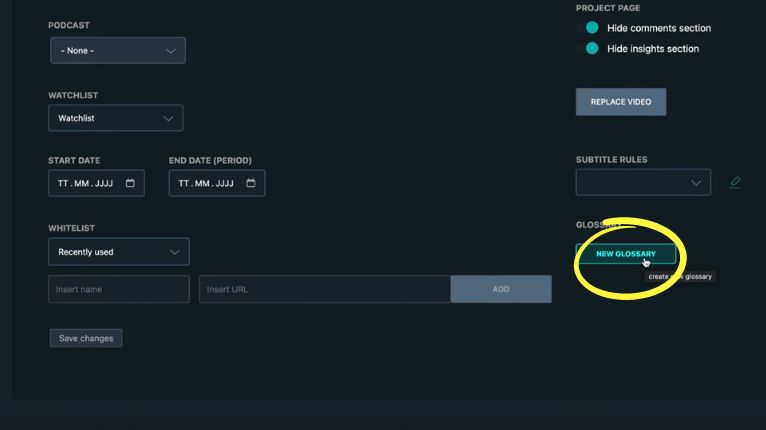Focus the Insert name text field
The image size is (766, 430).
point(118,289)
